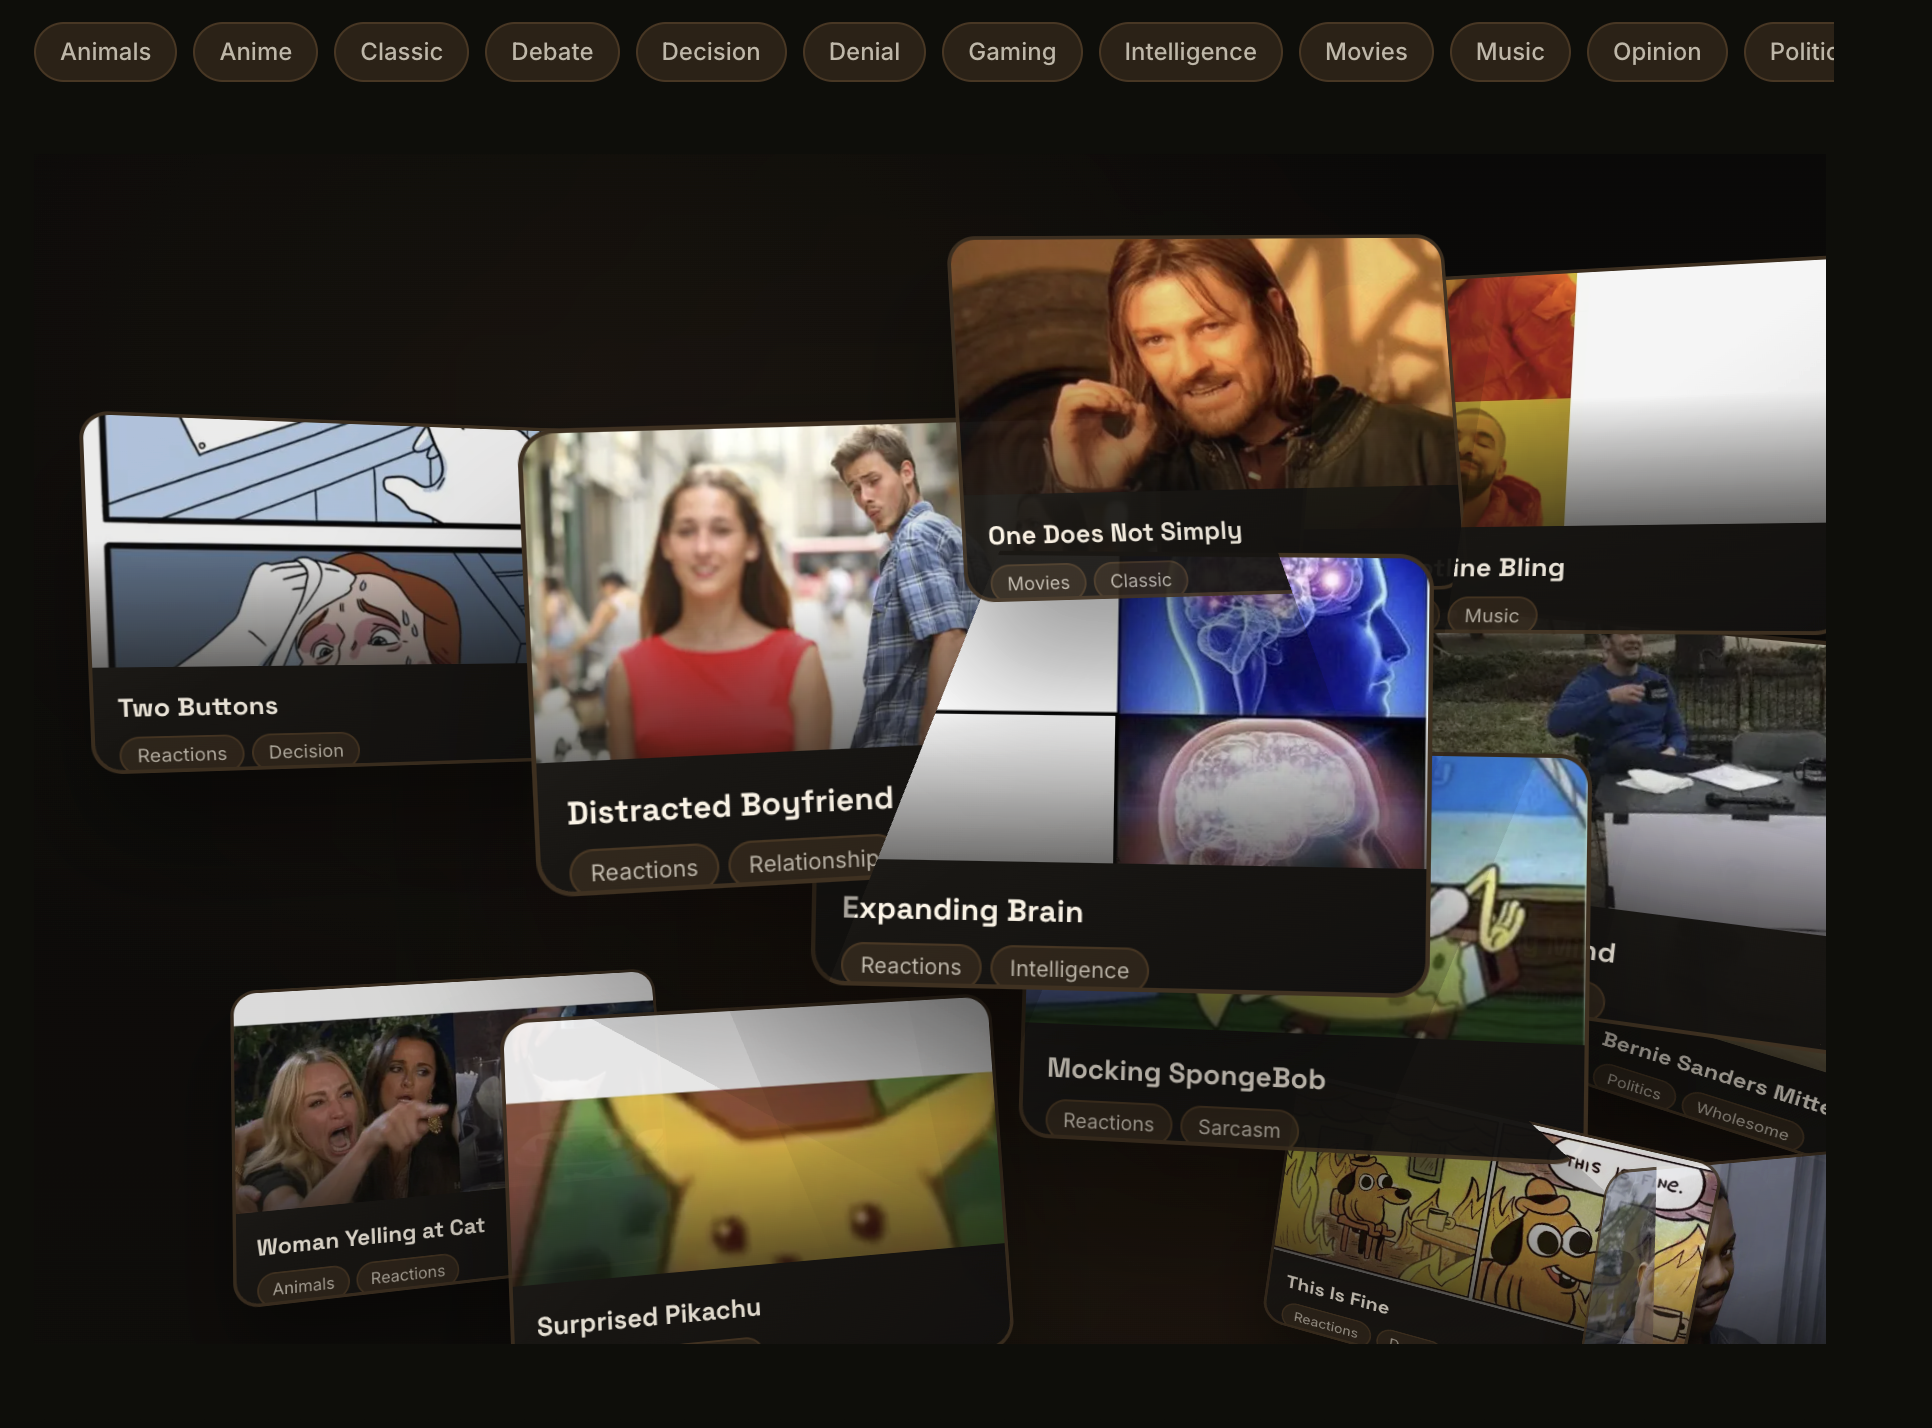Enable the Gaming filter chip

click(1011, 52)
